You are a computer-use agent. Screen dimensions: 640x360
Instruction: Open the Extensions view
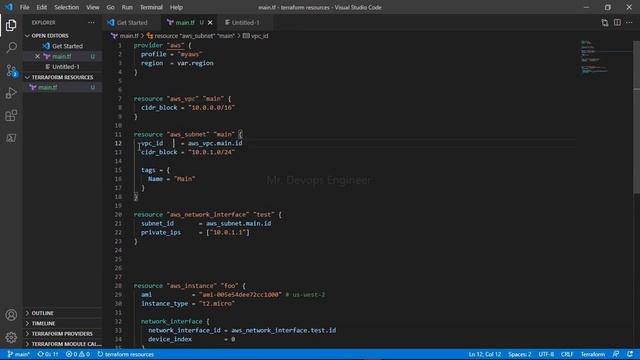11,116
